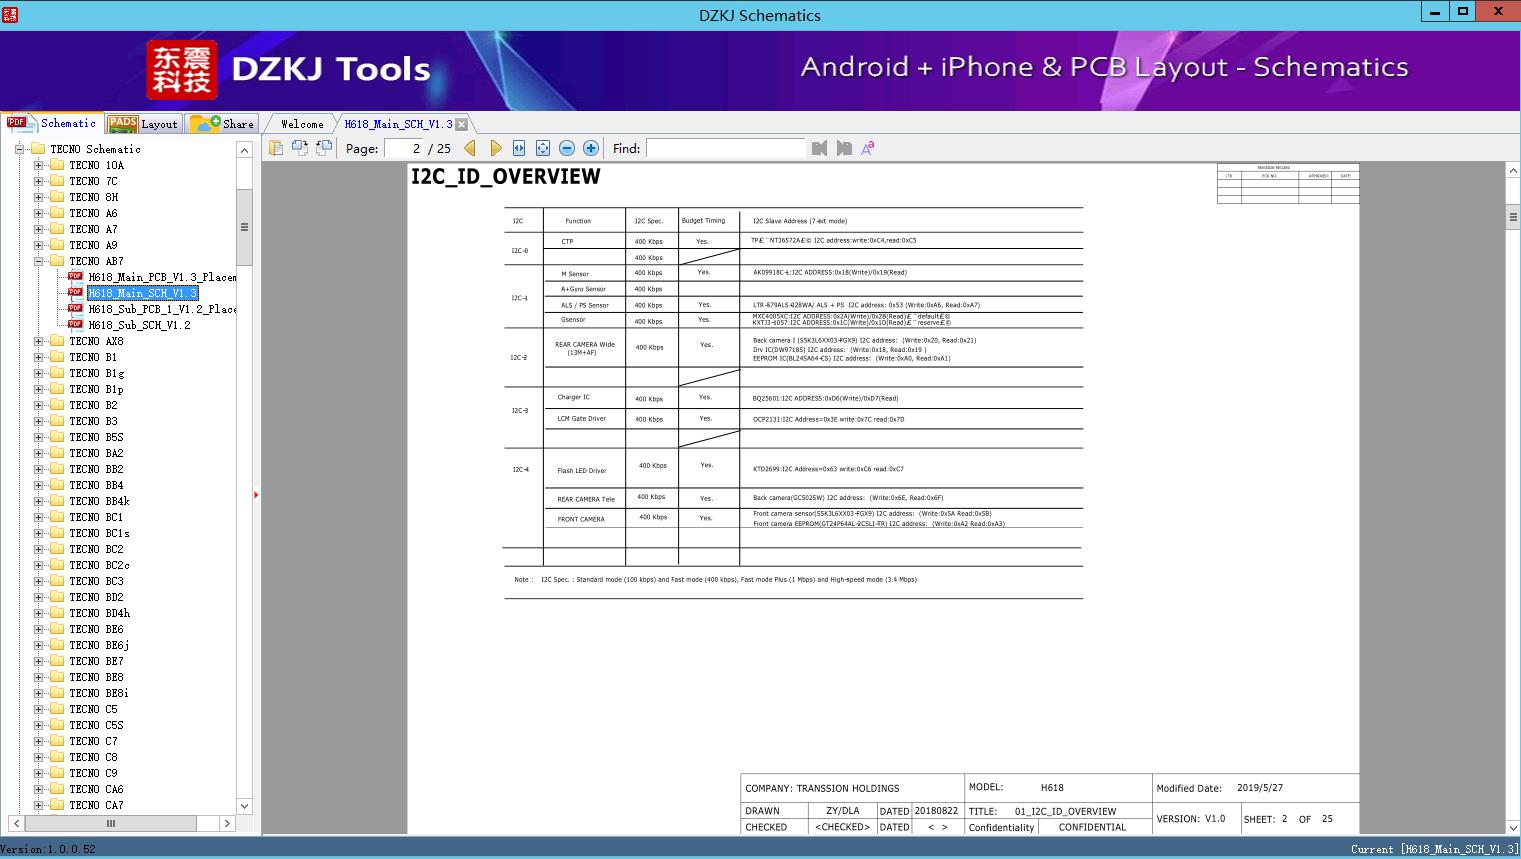1521x859 pixels.
Task: Click the tree panel horizontal scrollbar thumb
Action: pos(110,824)
